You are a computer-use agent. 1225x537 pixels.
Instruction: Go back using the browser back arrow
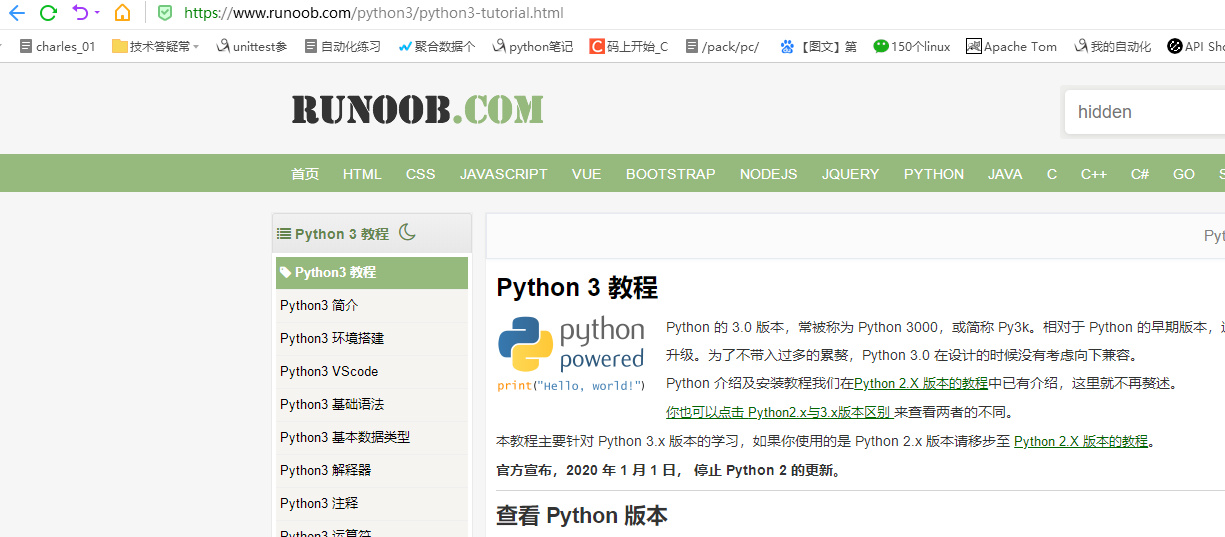[16, 13]
